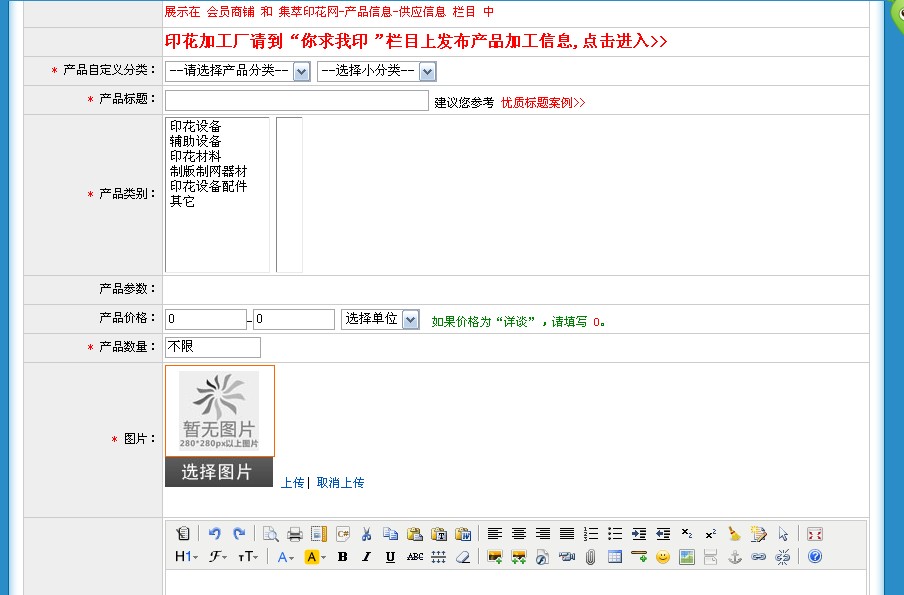Screen dimensions: 904x595
Task: Open yellow text background color picker
Action: coord(315,557)
